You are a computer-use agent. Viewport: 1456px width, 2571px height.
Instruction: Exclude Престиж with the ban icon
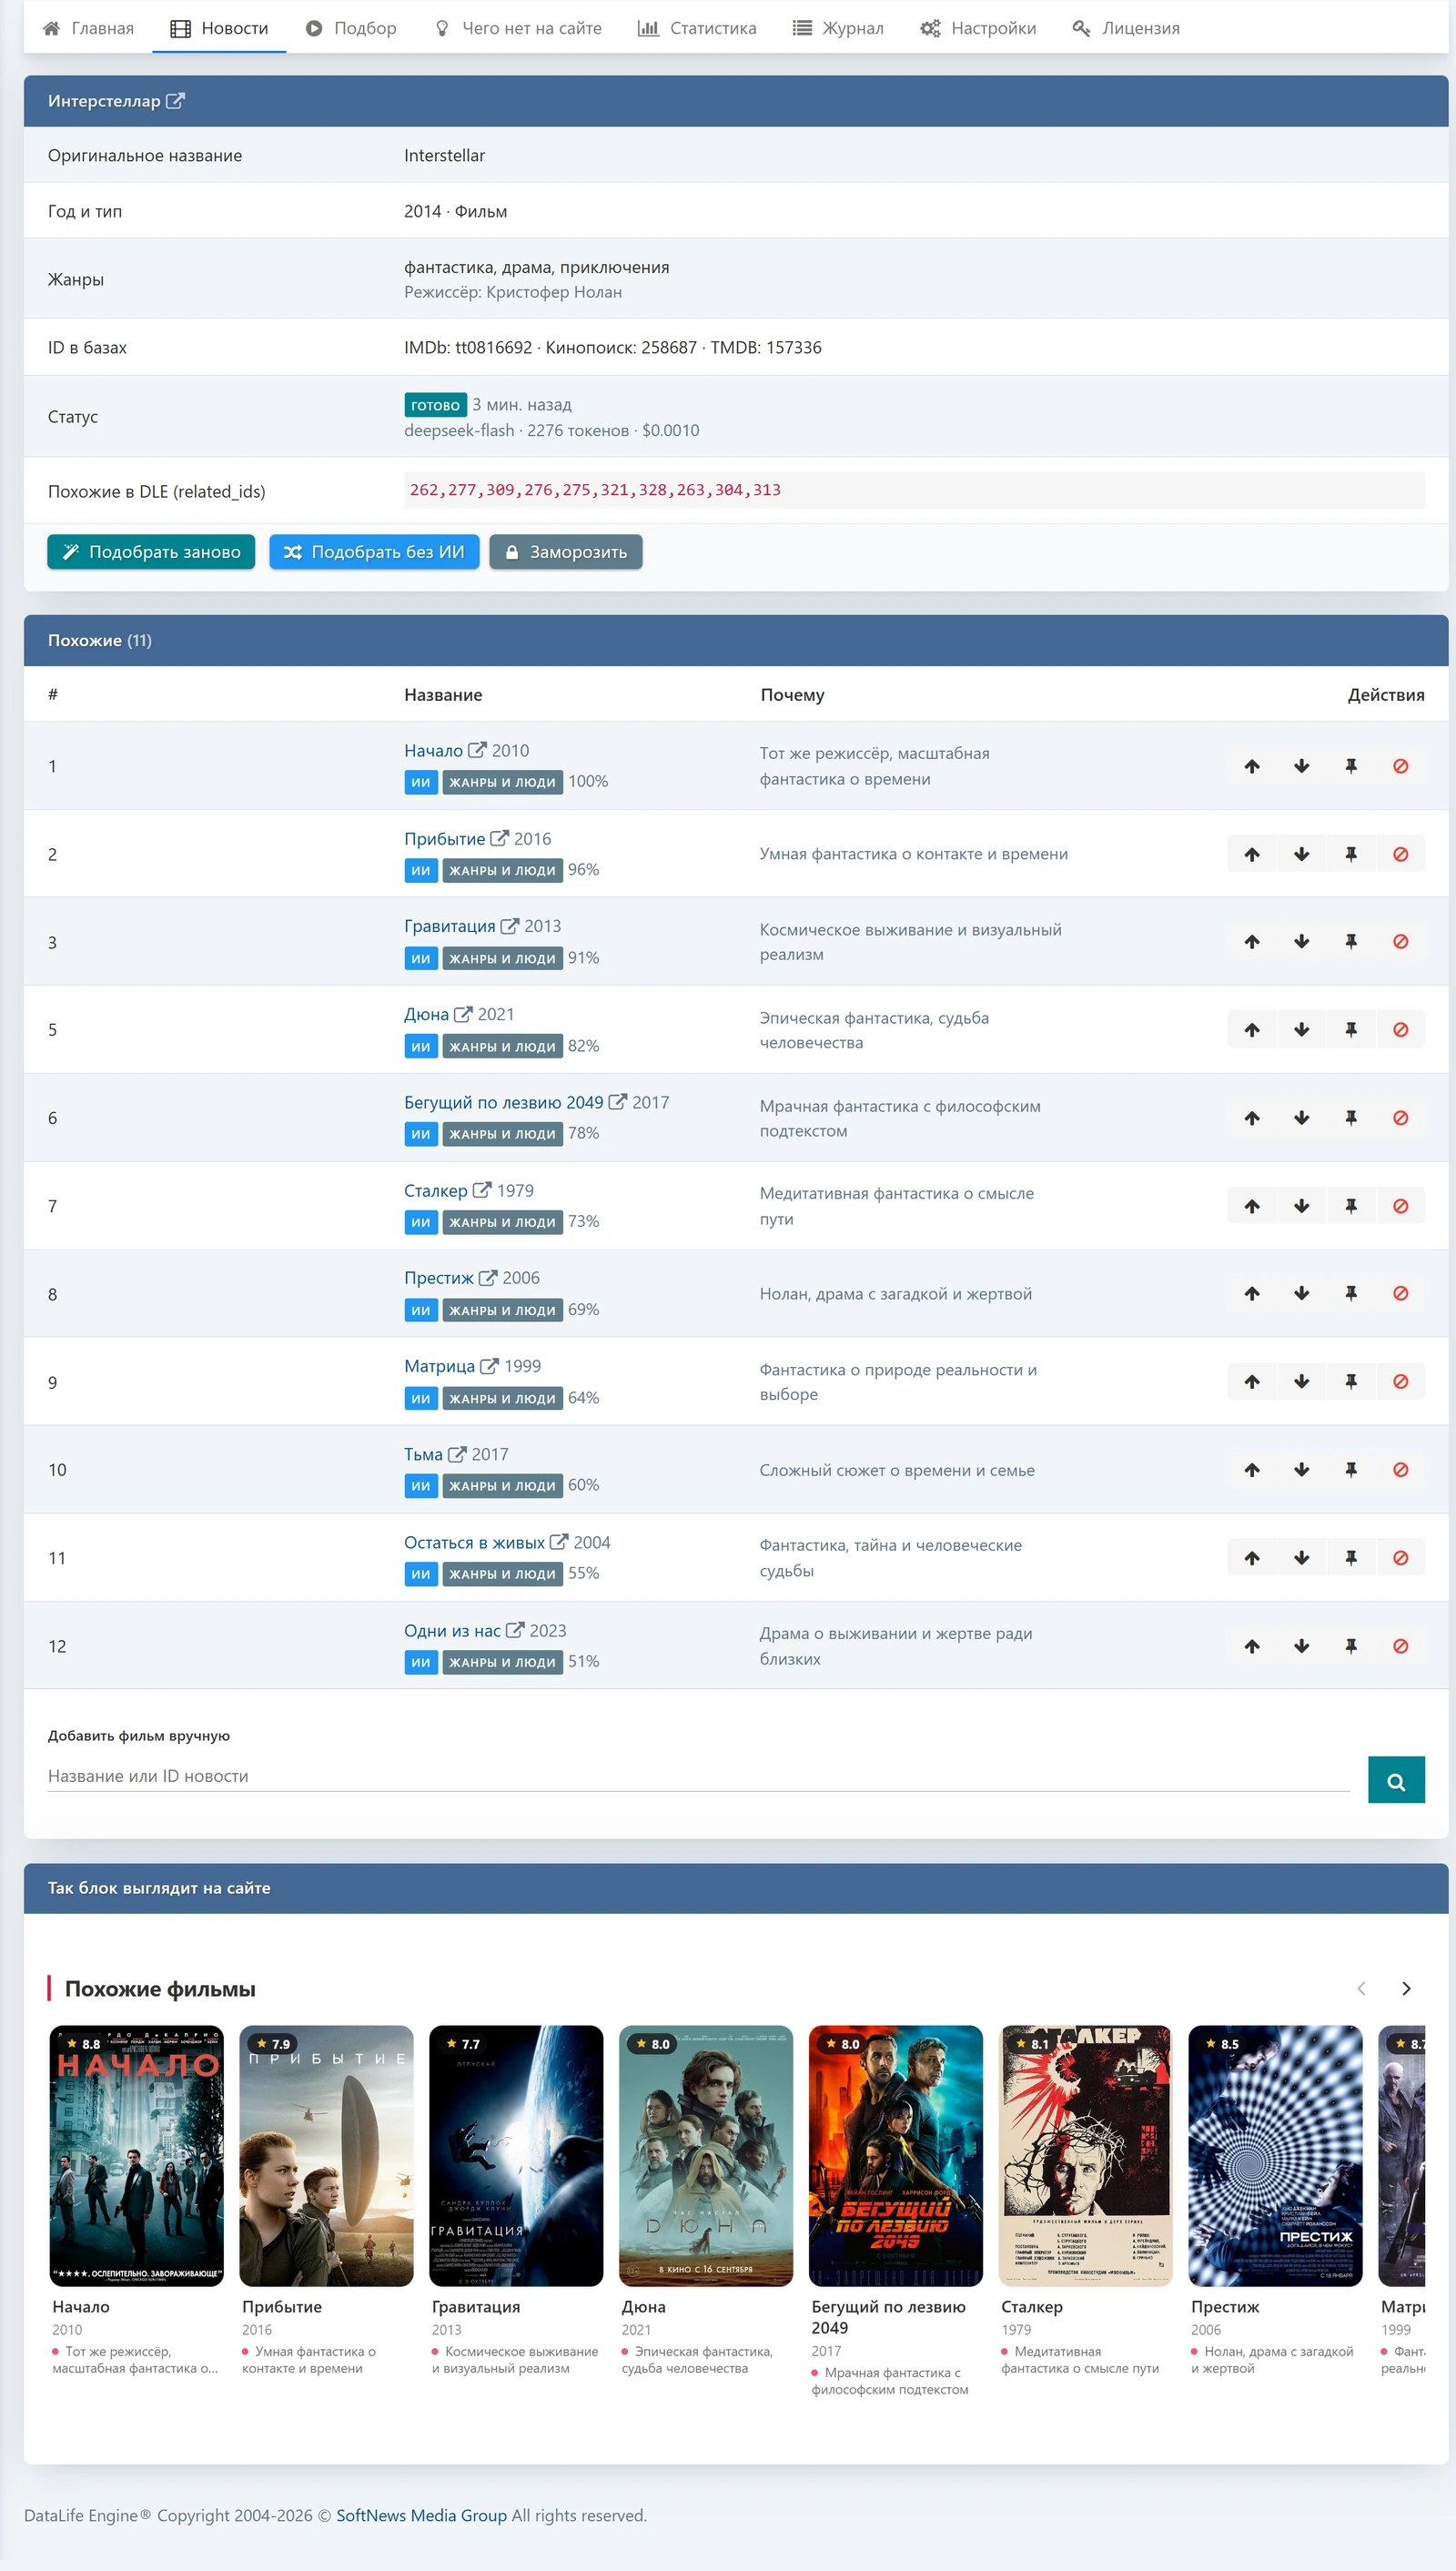coord(1400,1293)
